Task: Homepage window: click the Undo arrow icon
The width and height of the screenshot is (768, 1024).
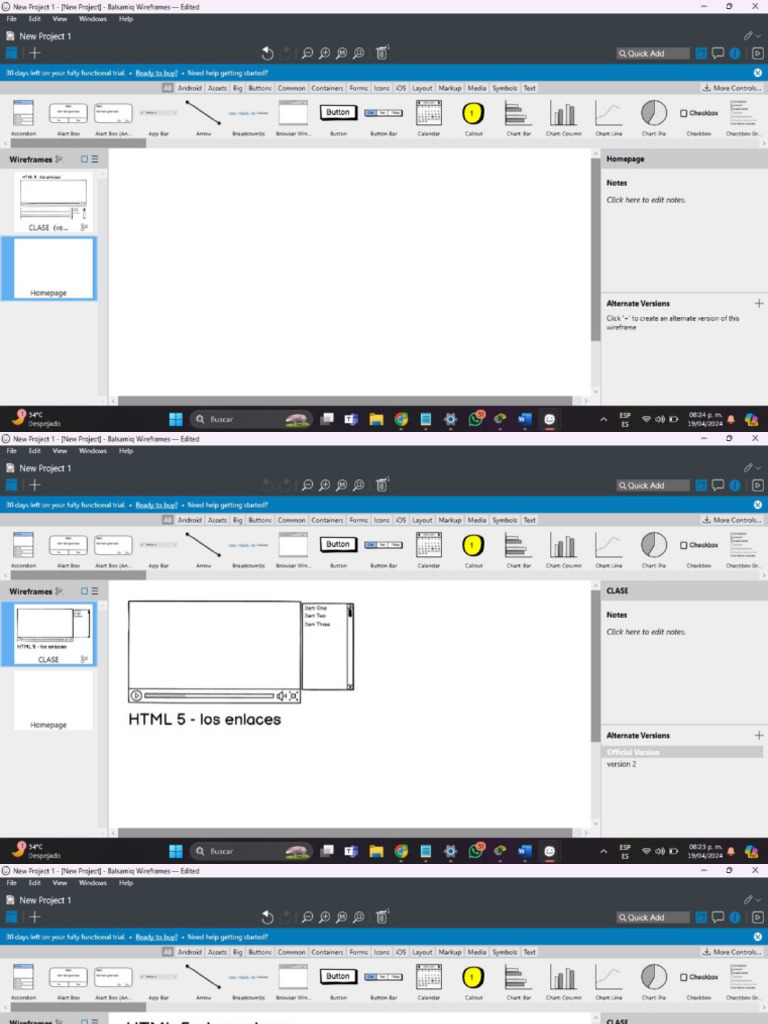Action: coord(267,53)
